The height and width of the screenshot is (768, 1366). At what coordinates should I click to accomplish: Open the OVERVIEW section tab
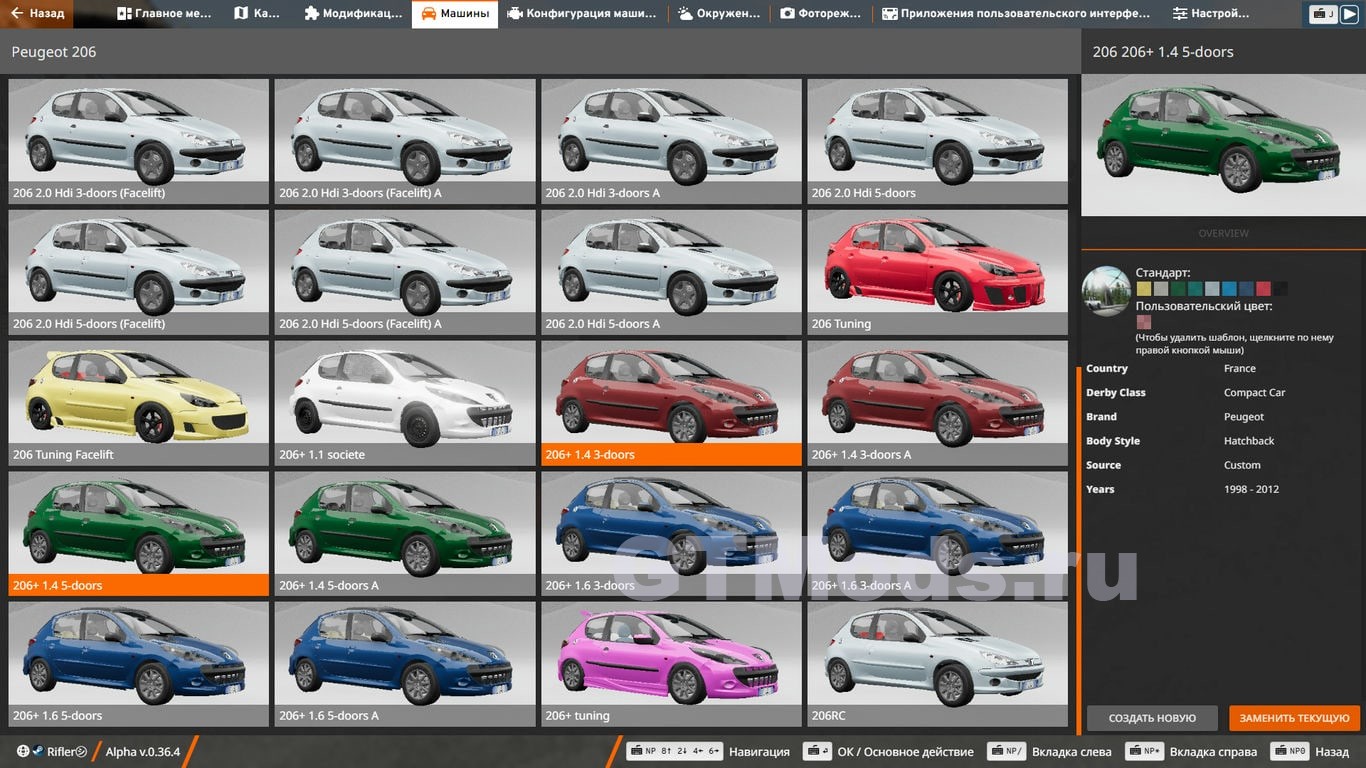click(1224, 233)
